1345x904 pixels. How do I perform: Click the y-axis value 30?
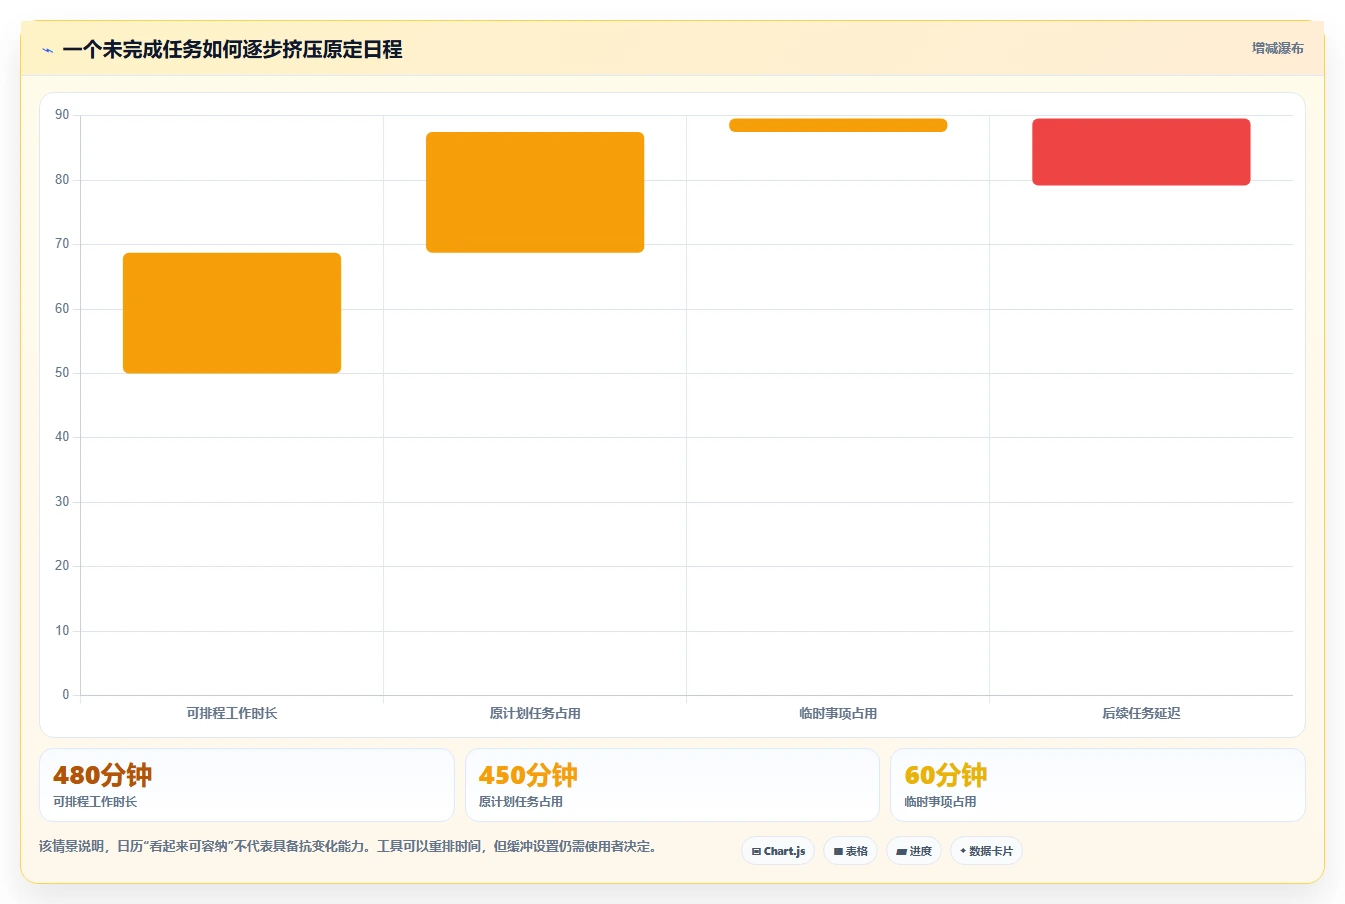pyautogui.click(x=62, y=502)
